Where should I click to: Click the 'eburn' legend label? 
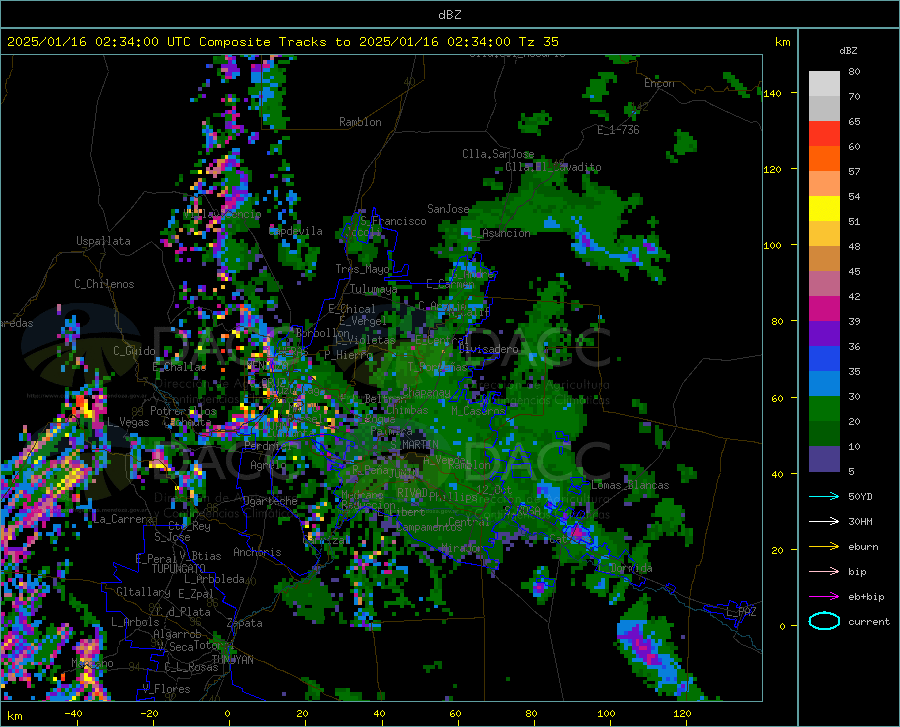pyautogui.click(x=863, y=547)
